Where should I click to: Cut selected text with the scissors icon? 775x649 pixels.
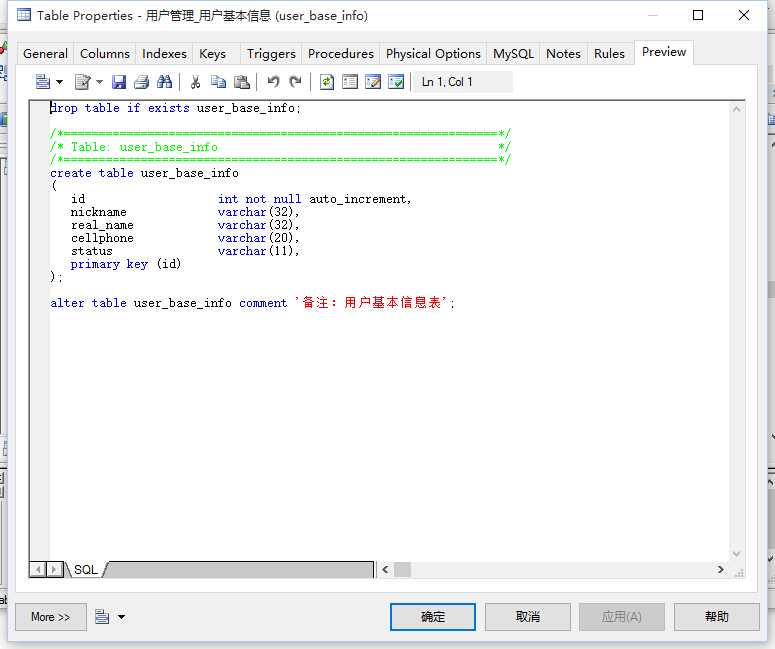(195, 82)
